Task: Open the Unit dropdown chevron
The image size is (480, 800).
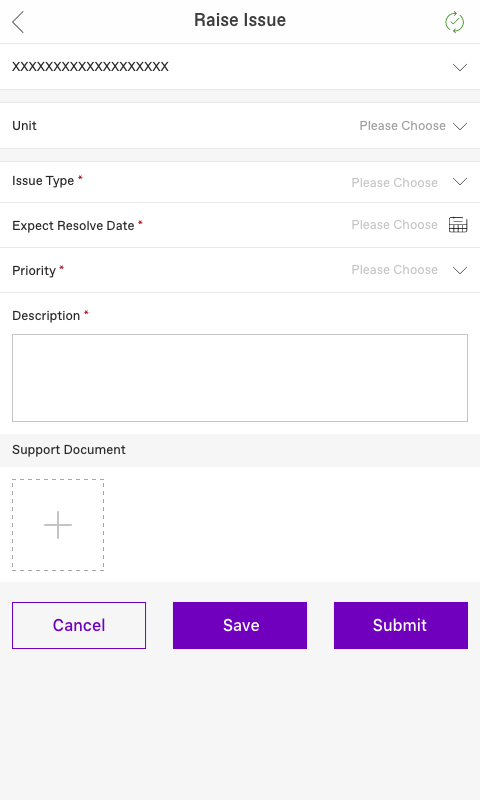Action: point(460,126)
